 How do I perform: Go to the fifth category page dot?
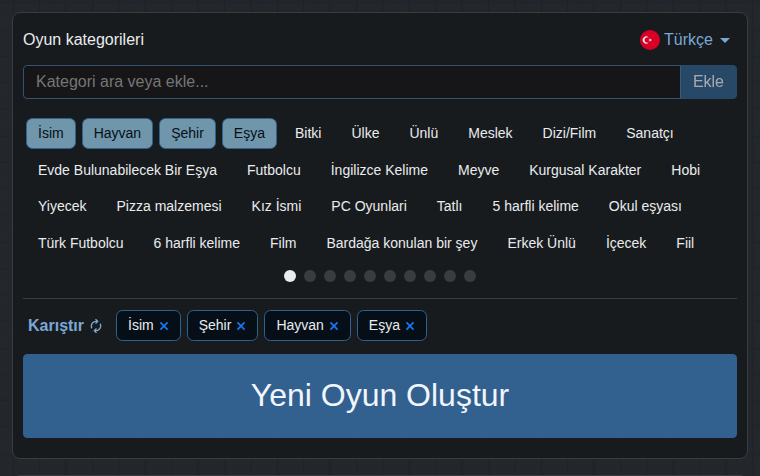pyautogui.click(x=370, y=276)
